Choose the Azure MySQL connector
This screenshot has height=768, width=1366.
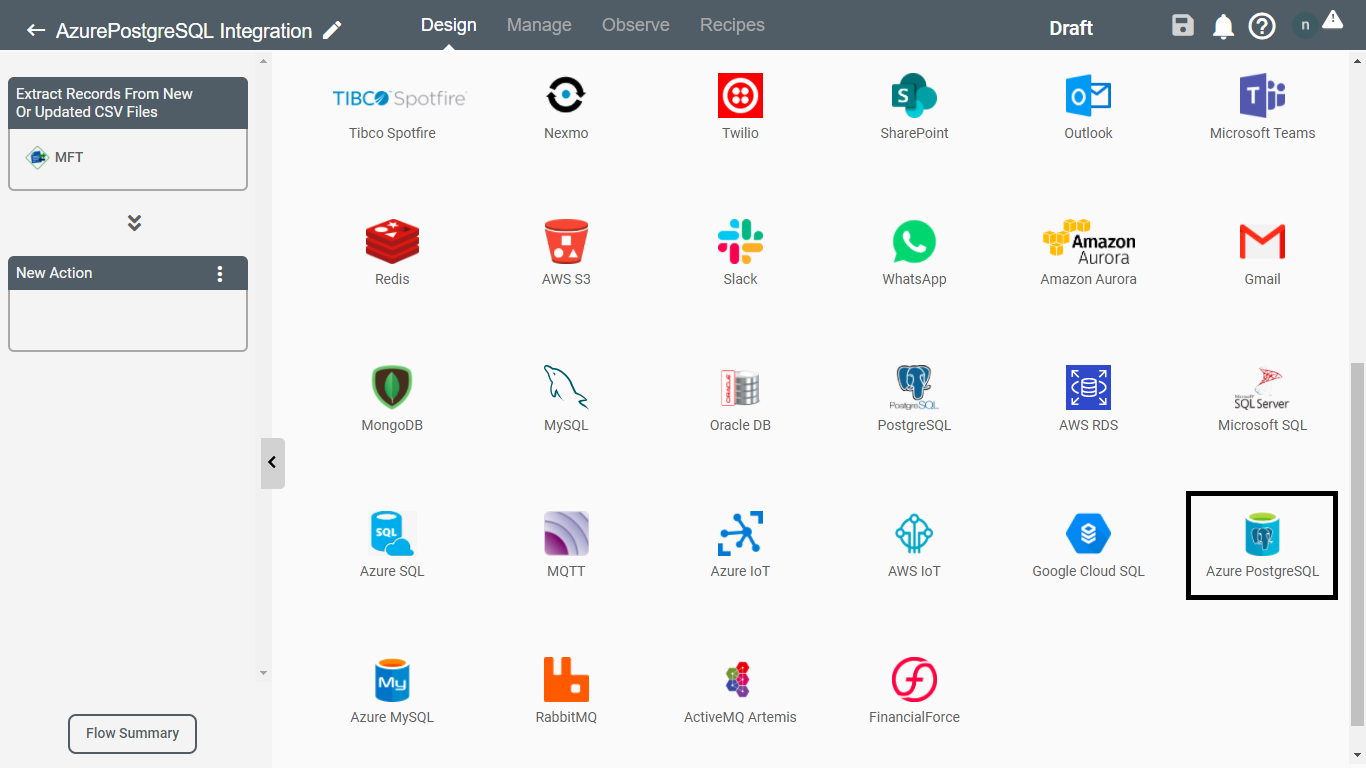[x=392, y=690]
